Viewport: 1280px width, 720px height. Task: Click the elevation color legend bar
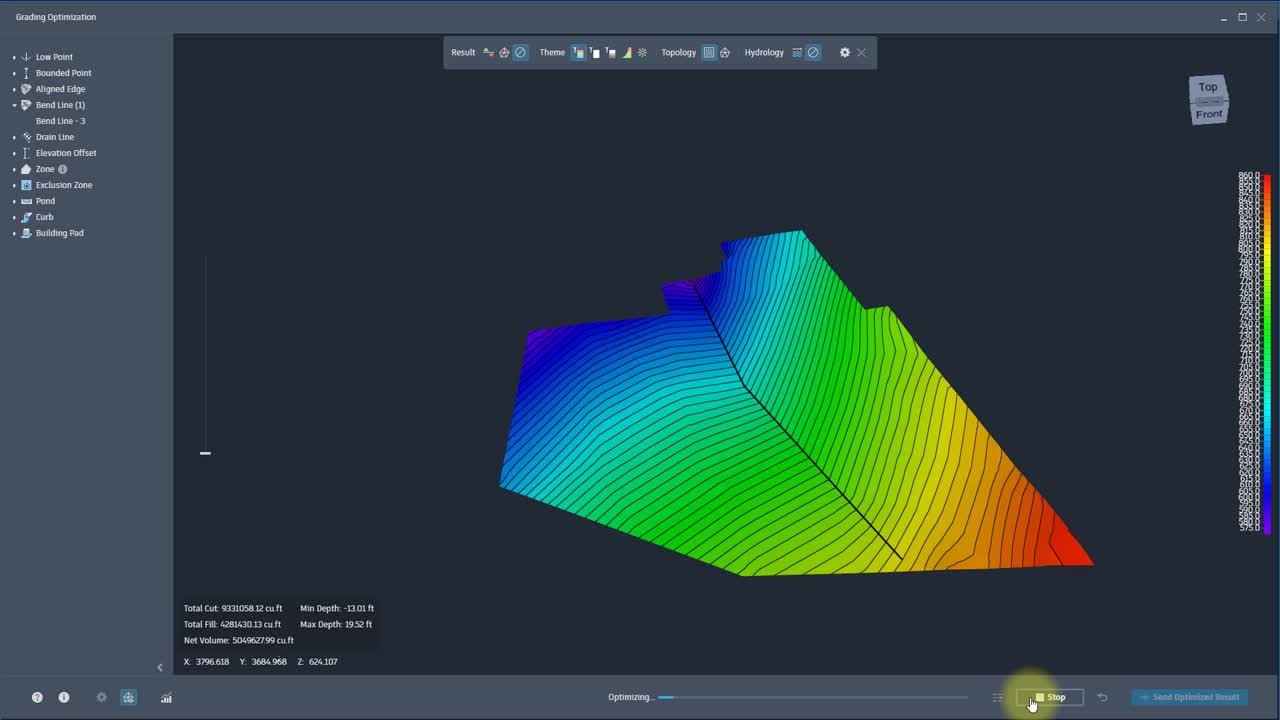1267,354
